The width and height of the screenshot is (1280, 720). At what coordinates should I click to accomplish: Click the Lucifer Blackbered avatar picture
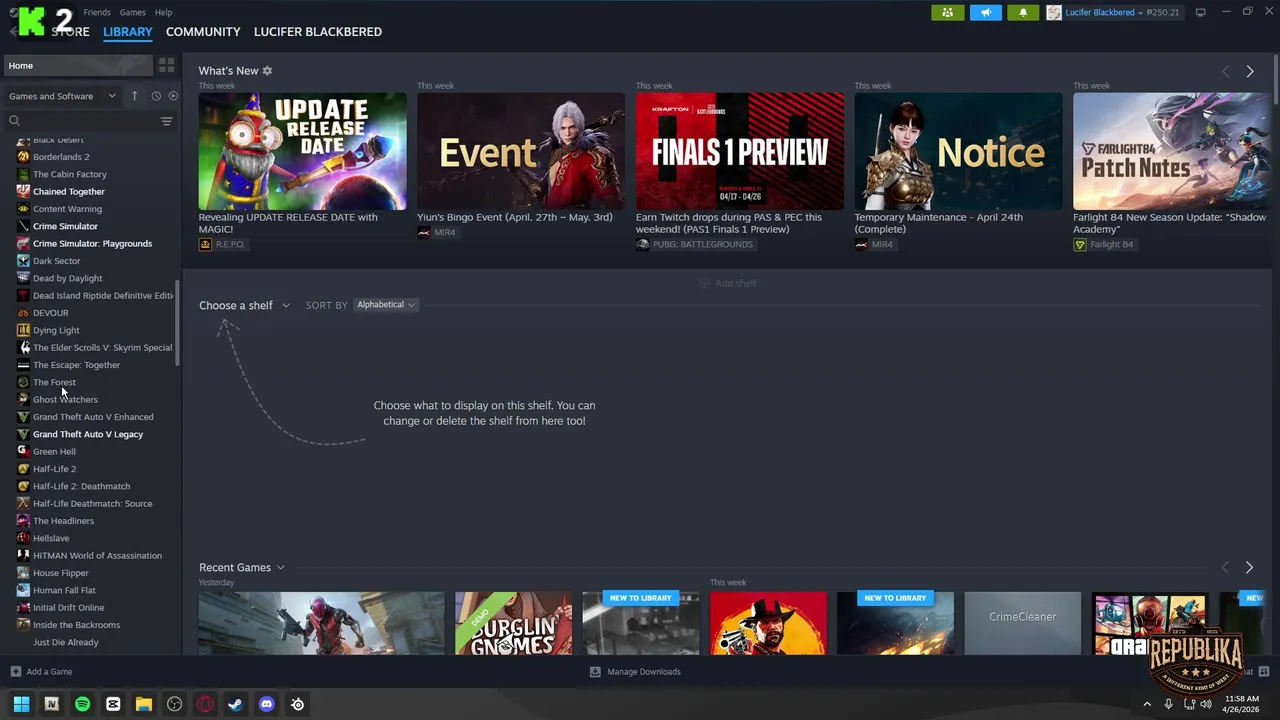1054,12
